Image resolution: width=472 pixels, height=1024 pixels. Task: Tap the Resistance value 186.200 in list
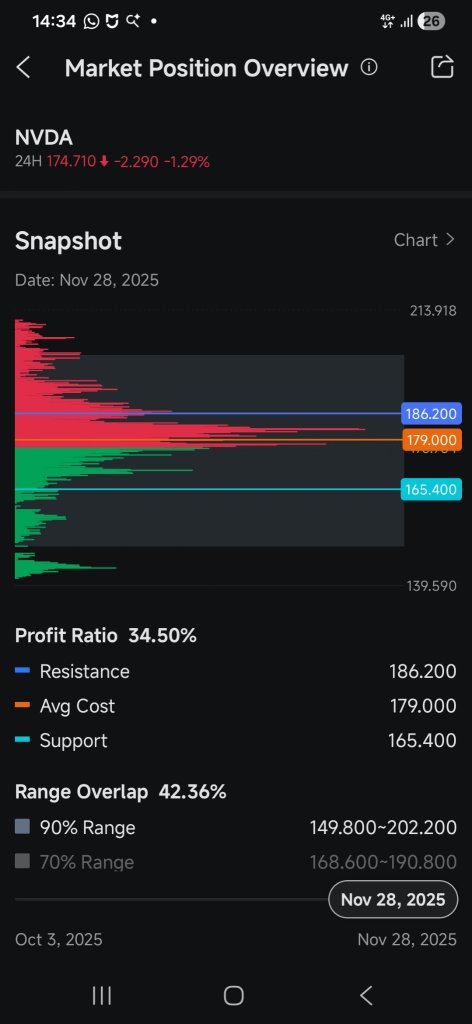[x=422, y=671]
